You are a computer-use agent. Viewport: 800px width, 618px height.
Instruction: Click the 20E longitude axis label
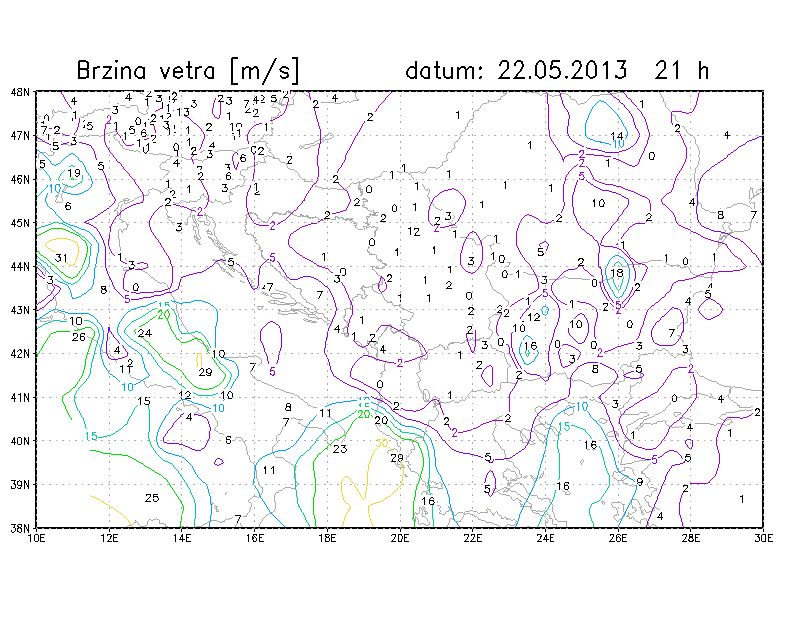[x=400, y=537]
